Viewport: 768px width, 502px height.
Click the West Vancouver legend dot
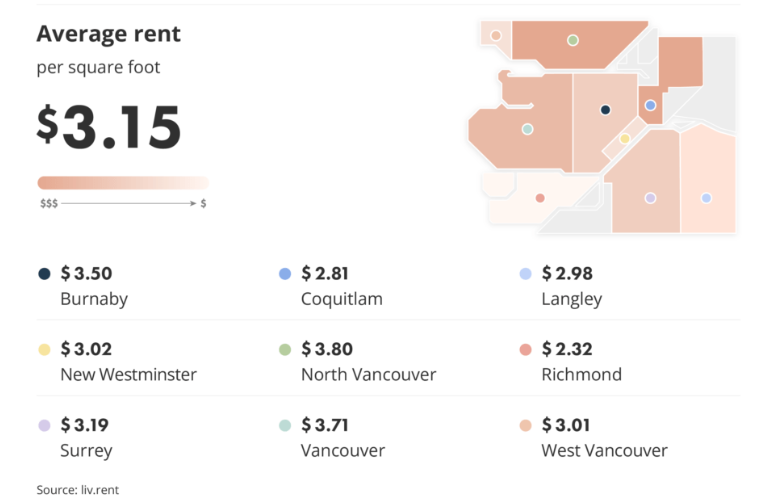tap(526, 425)
